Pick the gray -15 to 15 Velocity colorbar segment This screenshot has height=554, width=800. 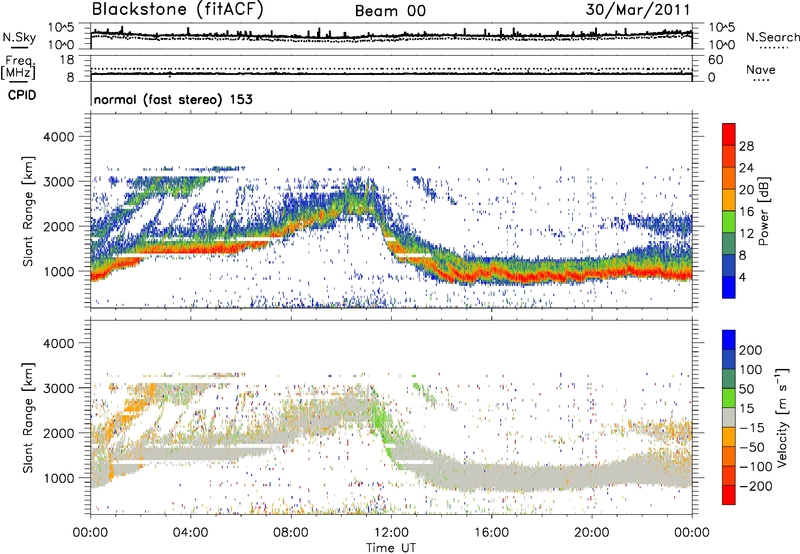pyautogui.click(x=729, y=417)
